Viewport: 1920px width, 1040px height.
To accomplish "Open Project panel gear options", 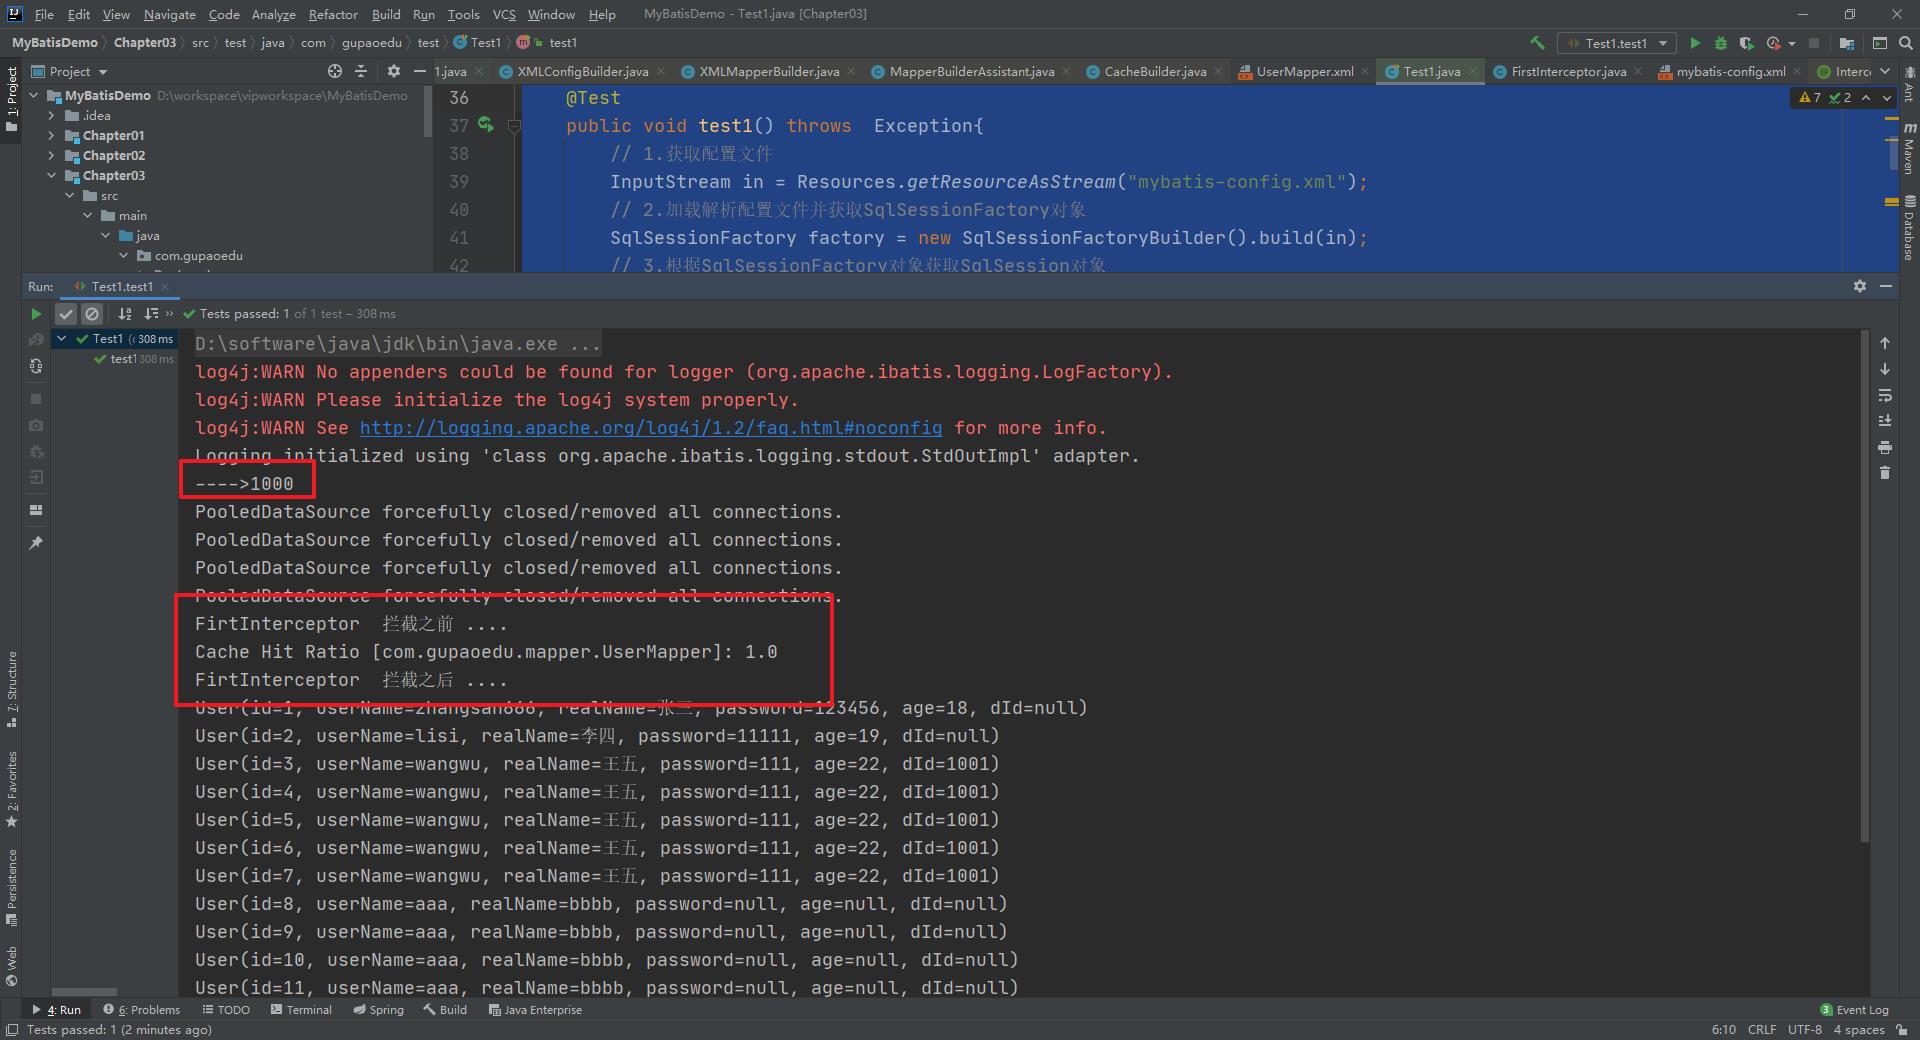I will (x=393, y=71).
